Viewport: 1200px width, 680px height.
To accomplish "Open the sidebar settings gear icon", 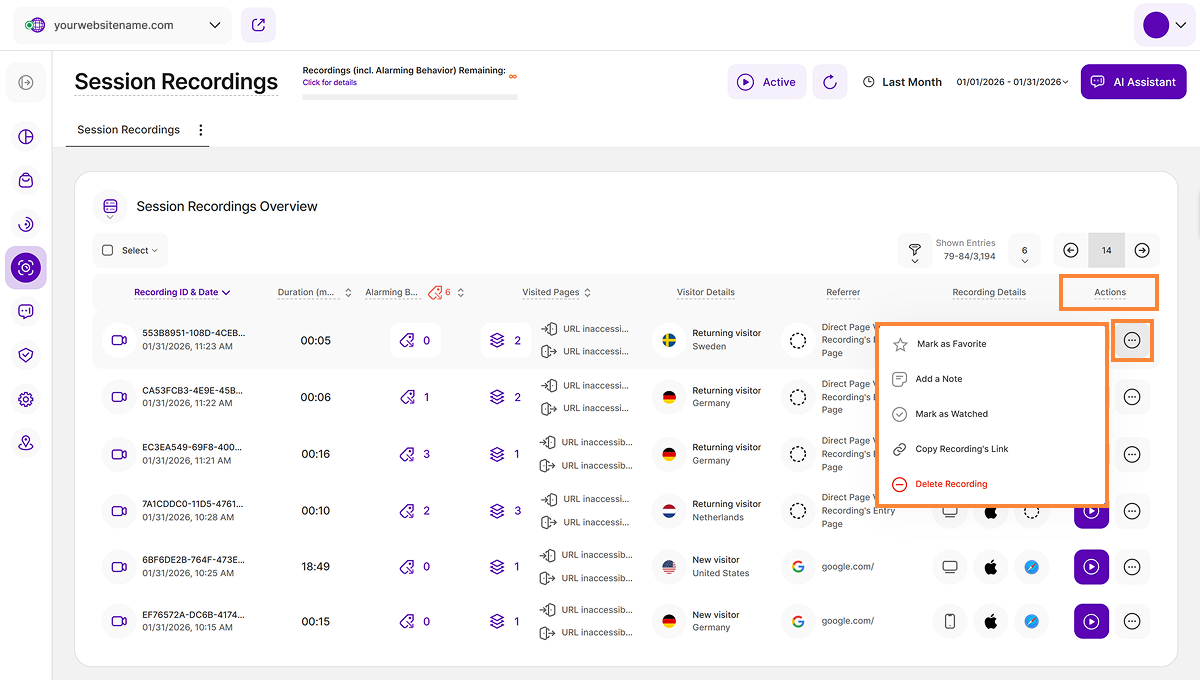I will pyautogui.click(x=26, y=399).
